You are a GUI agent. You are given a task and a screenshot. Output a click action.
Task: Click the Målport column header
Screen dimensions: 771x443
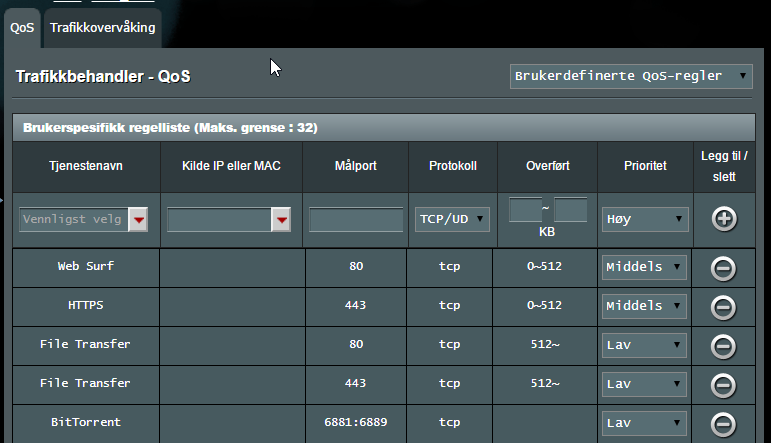(356, 166)
